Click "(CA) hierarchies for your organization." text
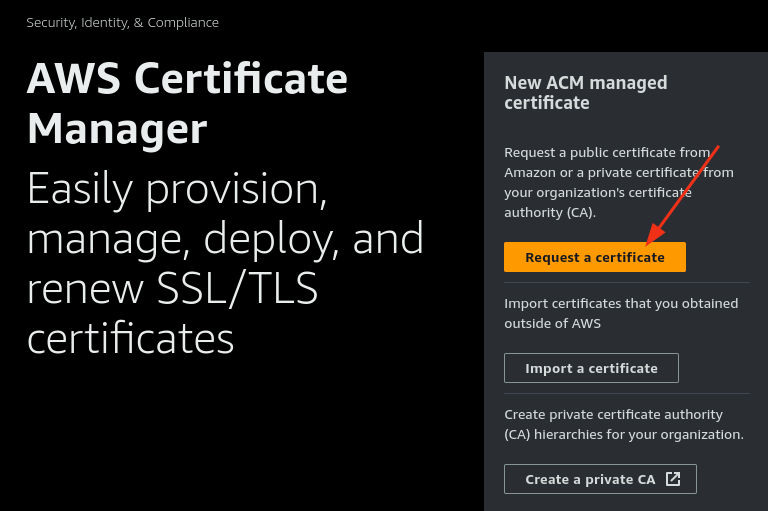The height and width of the screenshot is (511, 768). click(x=624, y=434)
